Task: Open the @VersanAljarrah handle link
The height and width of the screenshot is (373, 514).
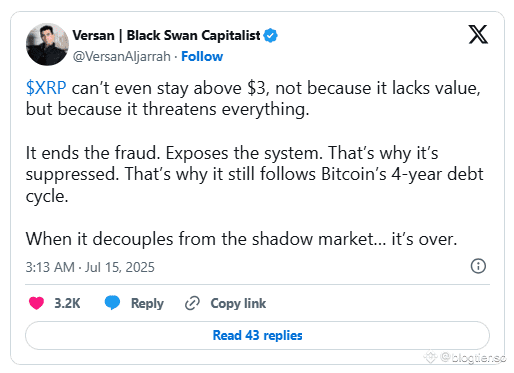Action: click(121, 56)
